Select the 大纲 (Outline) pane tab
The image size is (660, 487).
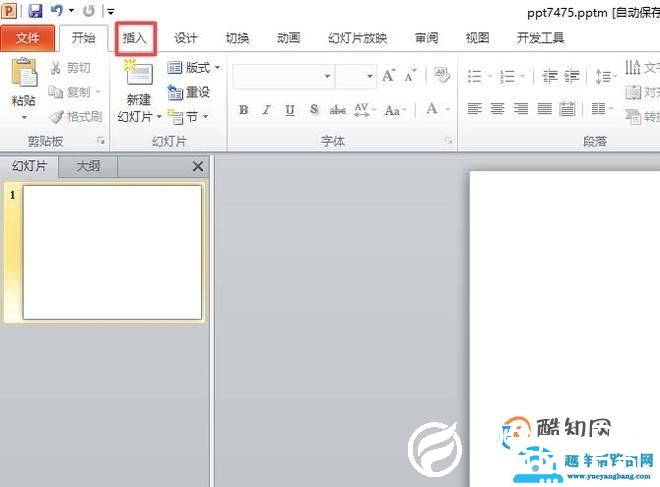pyautogui.click(x=88, y=166)
